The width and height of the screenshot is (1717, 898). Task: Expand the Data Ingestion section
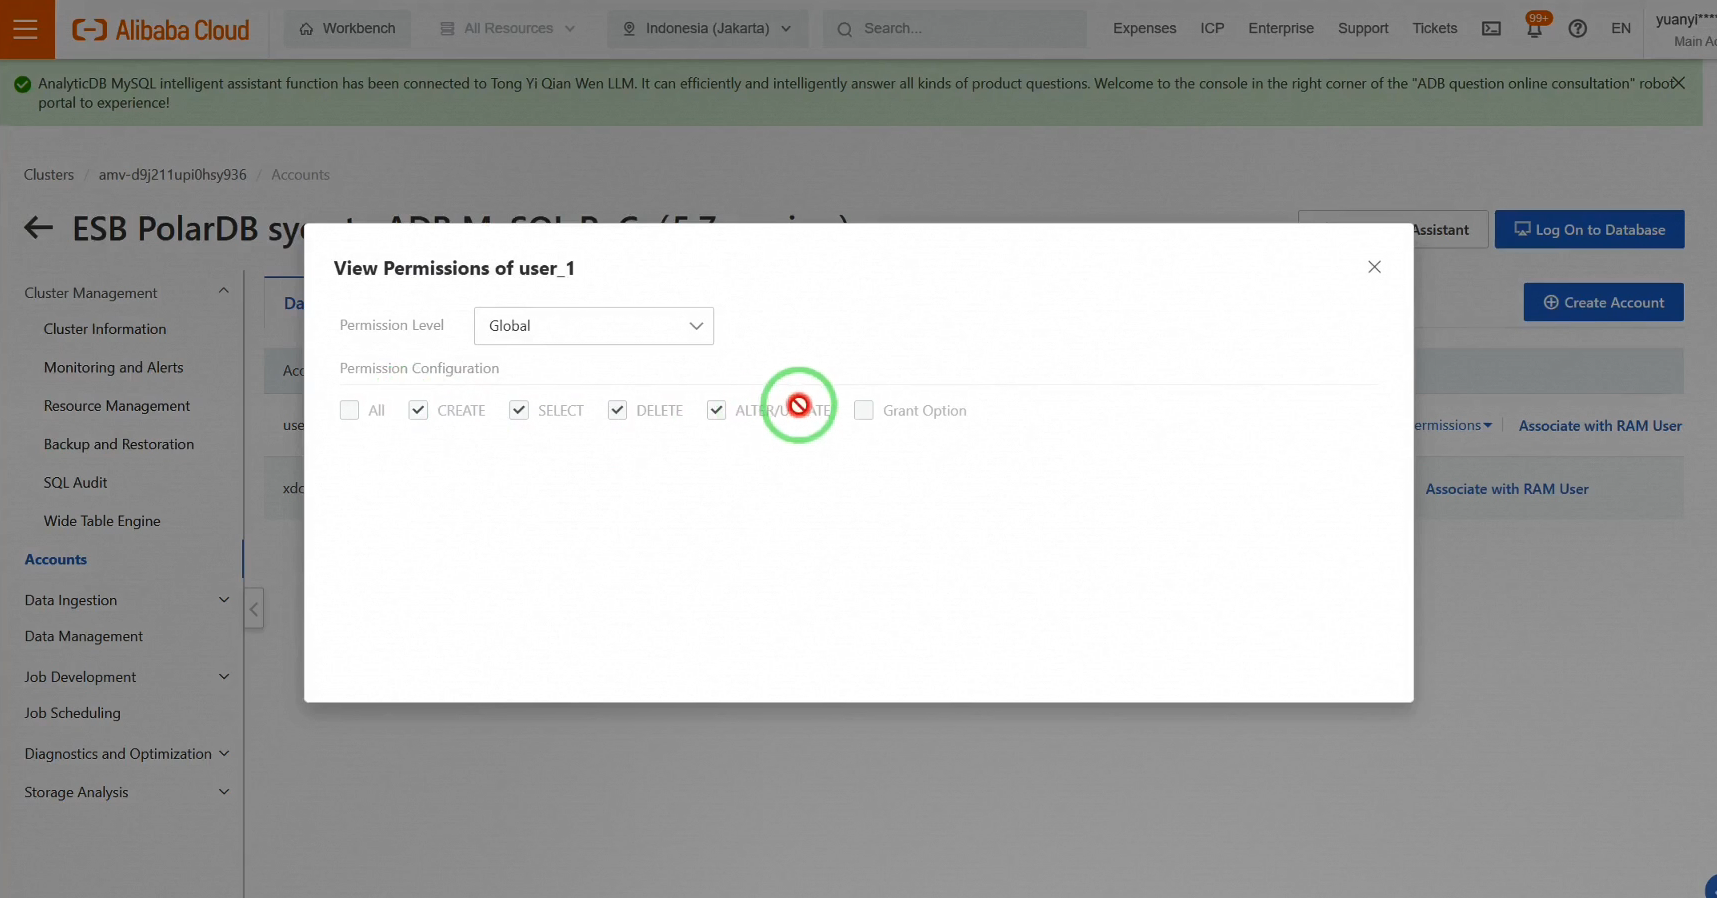click(x=224, y=600)
